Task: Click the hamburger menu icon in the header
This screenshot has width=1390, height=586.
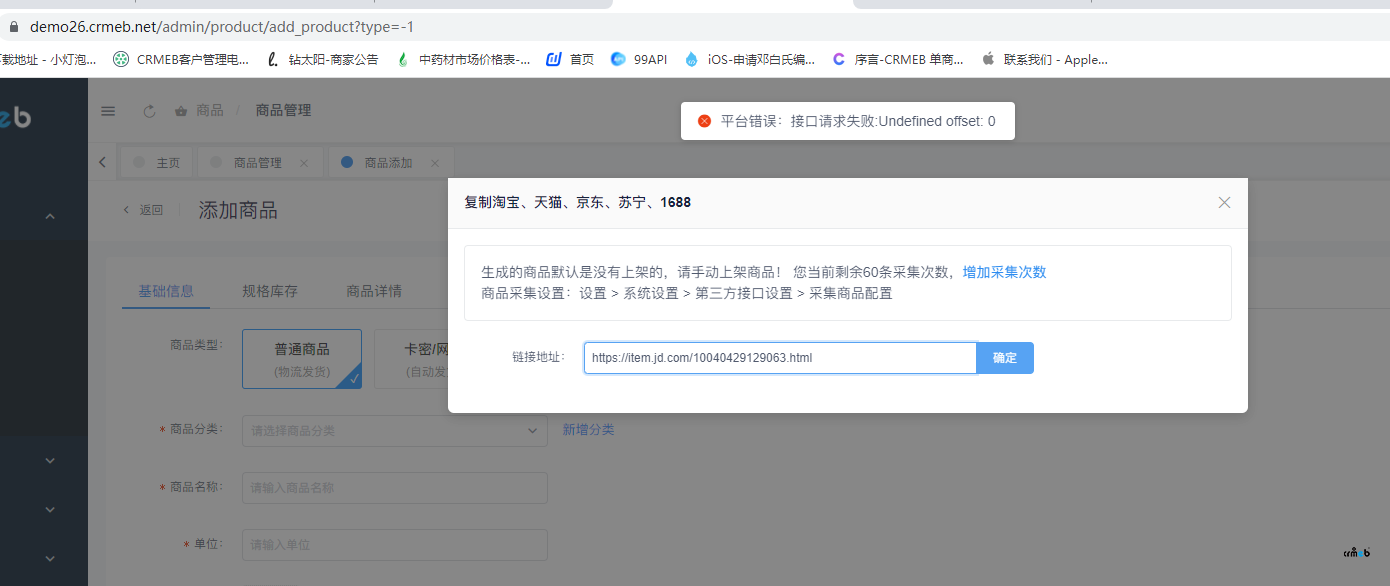Action: click(x=108, y=111)
